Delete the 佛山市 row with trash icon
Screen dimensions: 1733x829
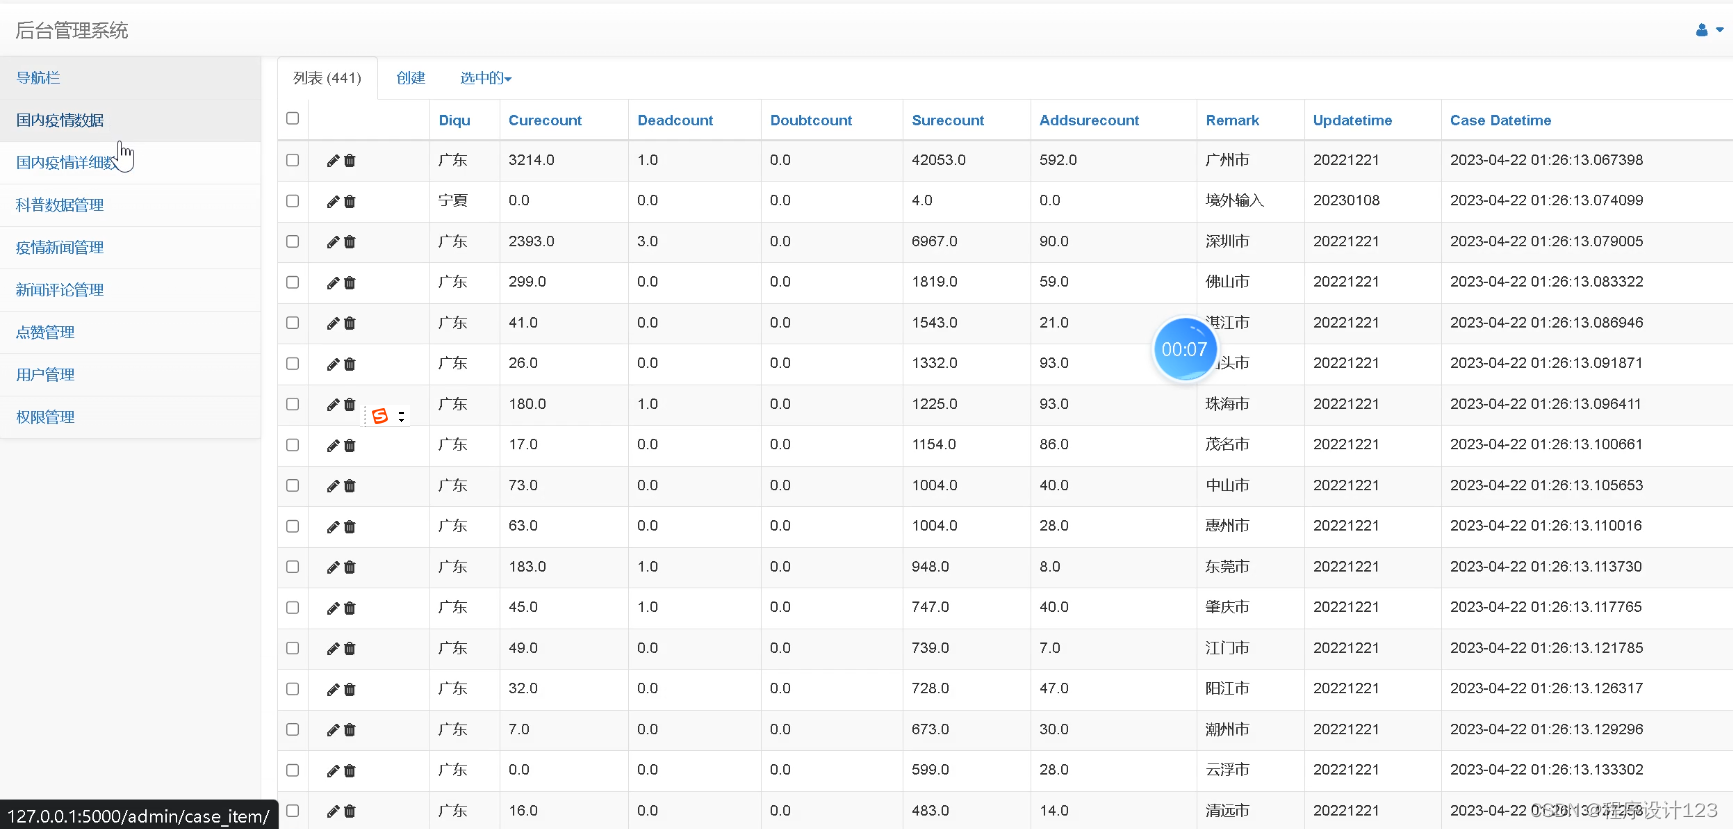click(x=350, y=283)
